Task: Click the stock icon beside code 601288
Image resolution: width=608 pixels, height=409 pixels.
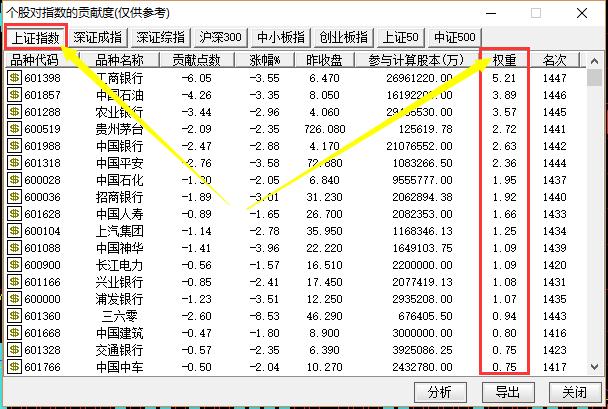Action: pyautogui.click(x=14, y=112)
